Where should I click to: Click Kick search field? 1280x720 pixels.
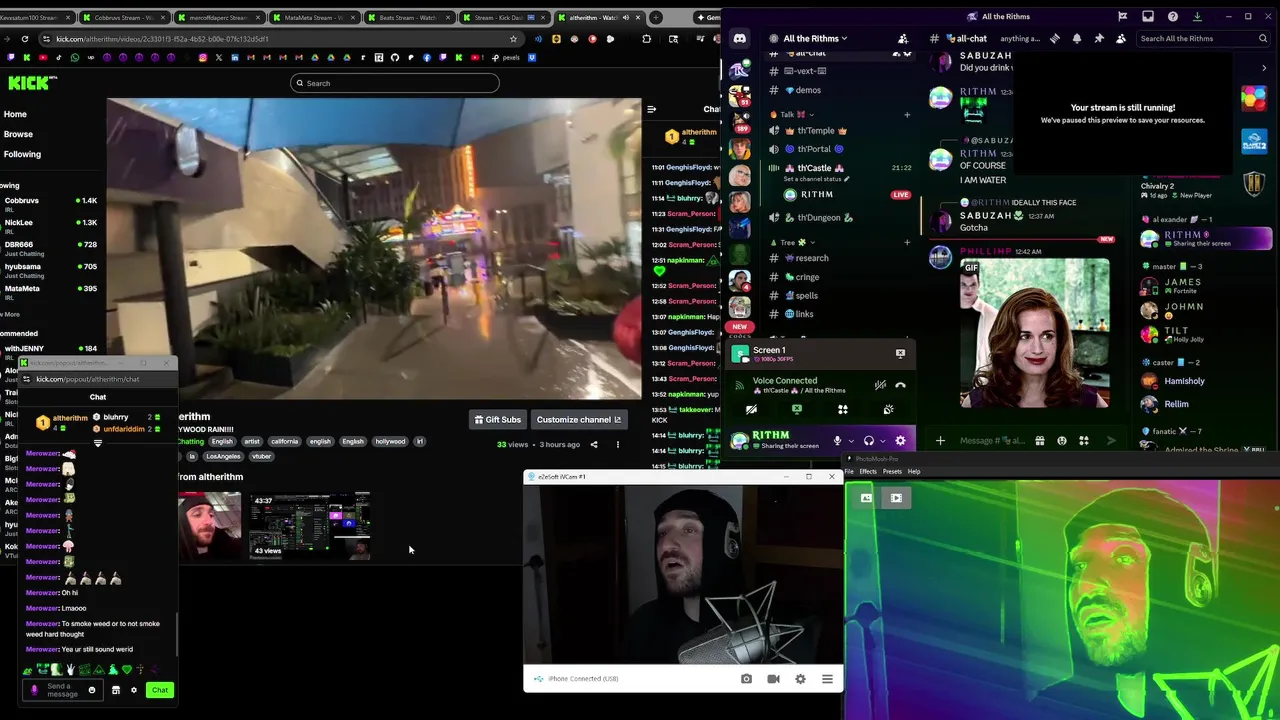[395, 83]
